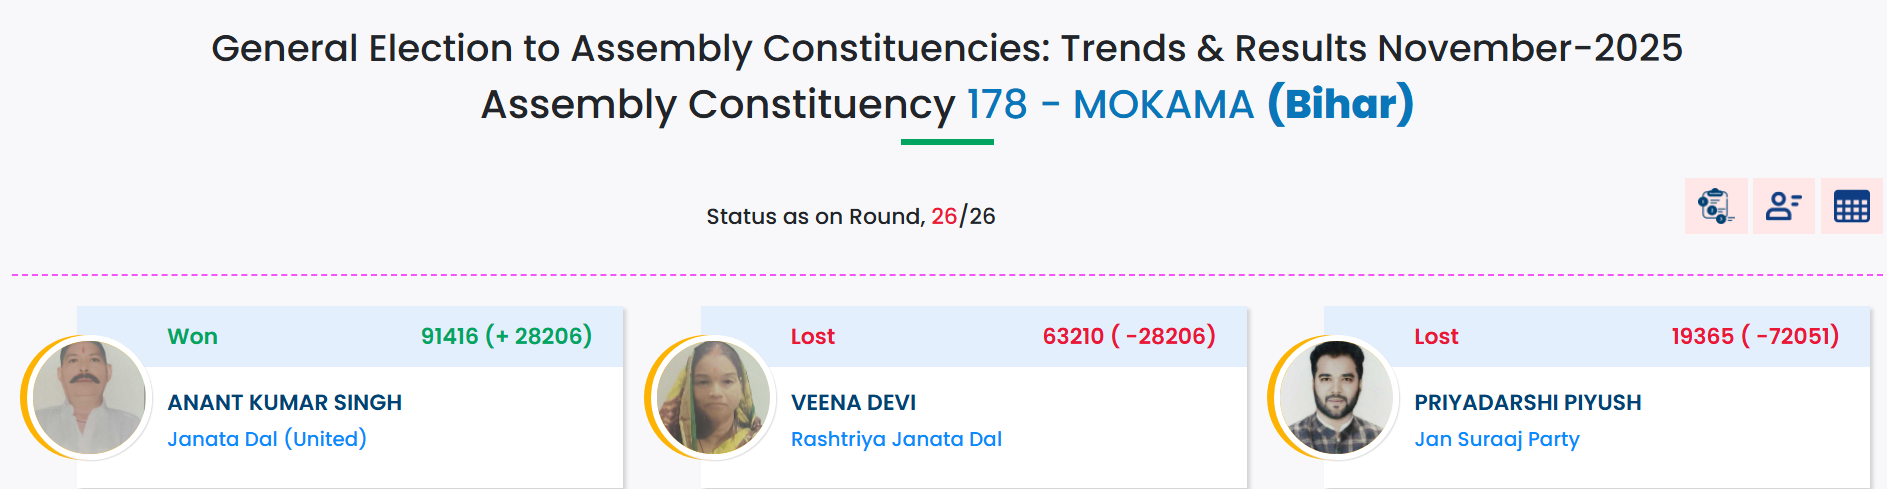Click the name ANANT KUMAR SINGH
Image resolution: width=1887 pixels, height=489 pixels.
pos(284,403)
